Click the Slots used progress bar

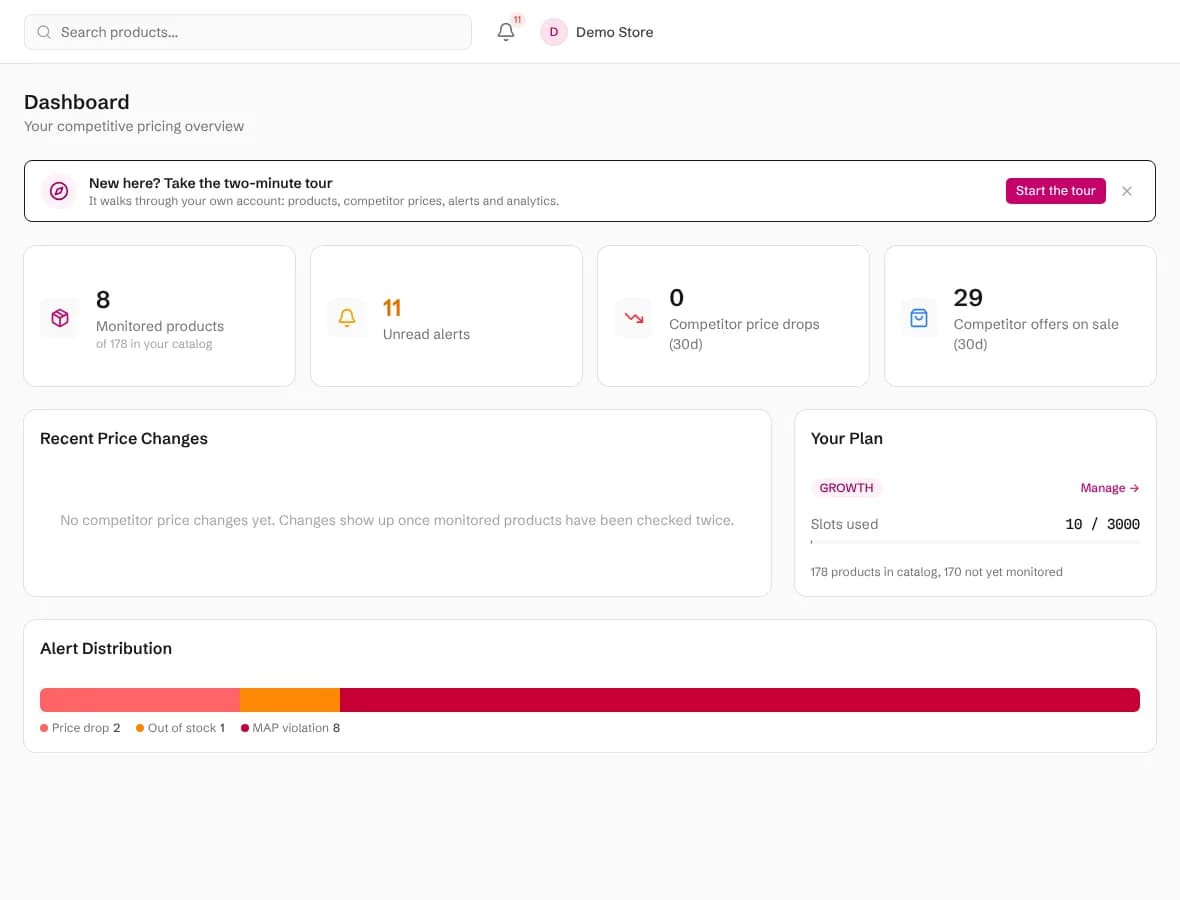coord(975,542)
